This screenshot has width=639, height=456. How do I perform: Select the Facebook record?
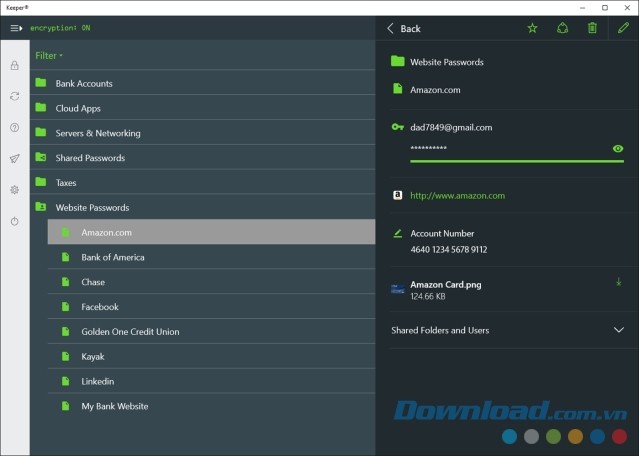[99, 307]
